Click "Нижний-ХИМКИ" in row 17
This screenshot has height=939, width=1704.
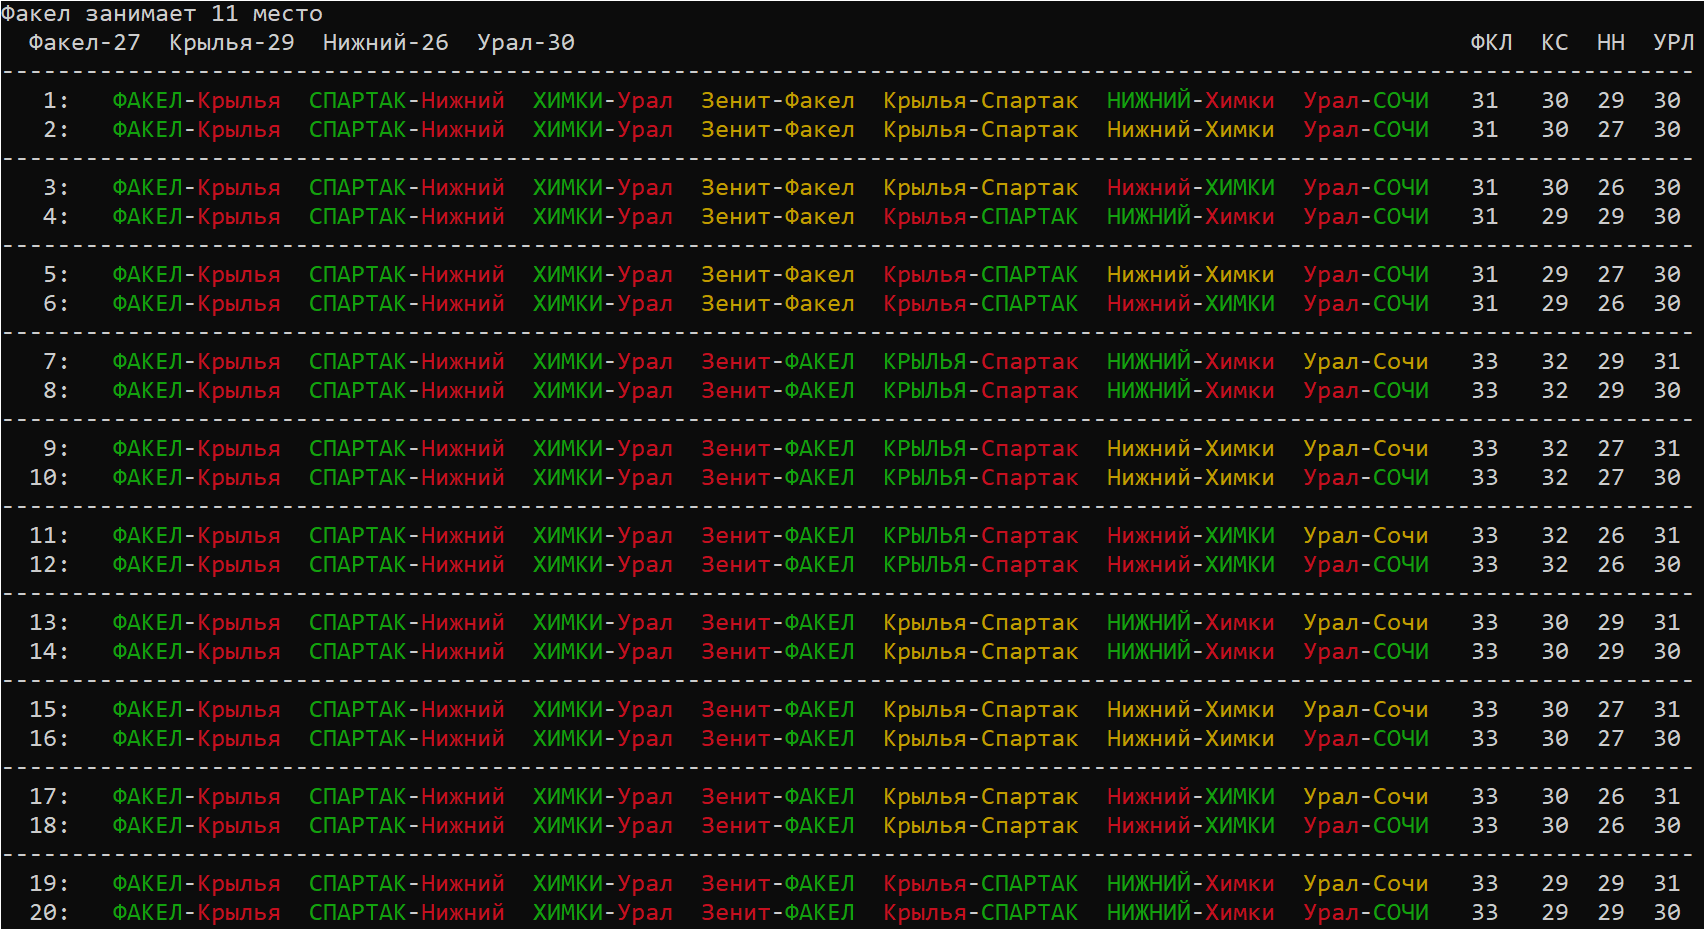[x=1191, y=797]
